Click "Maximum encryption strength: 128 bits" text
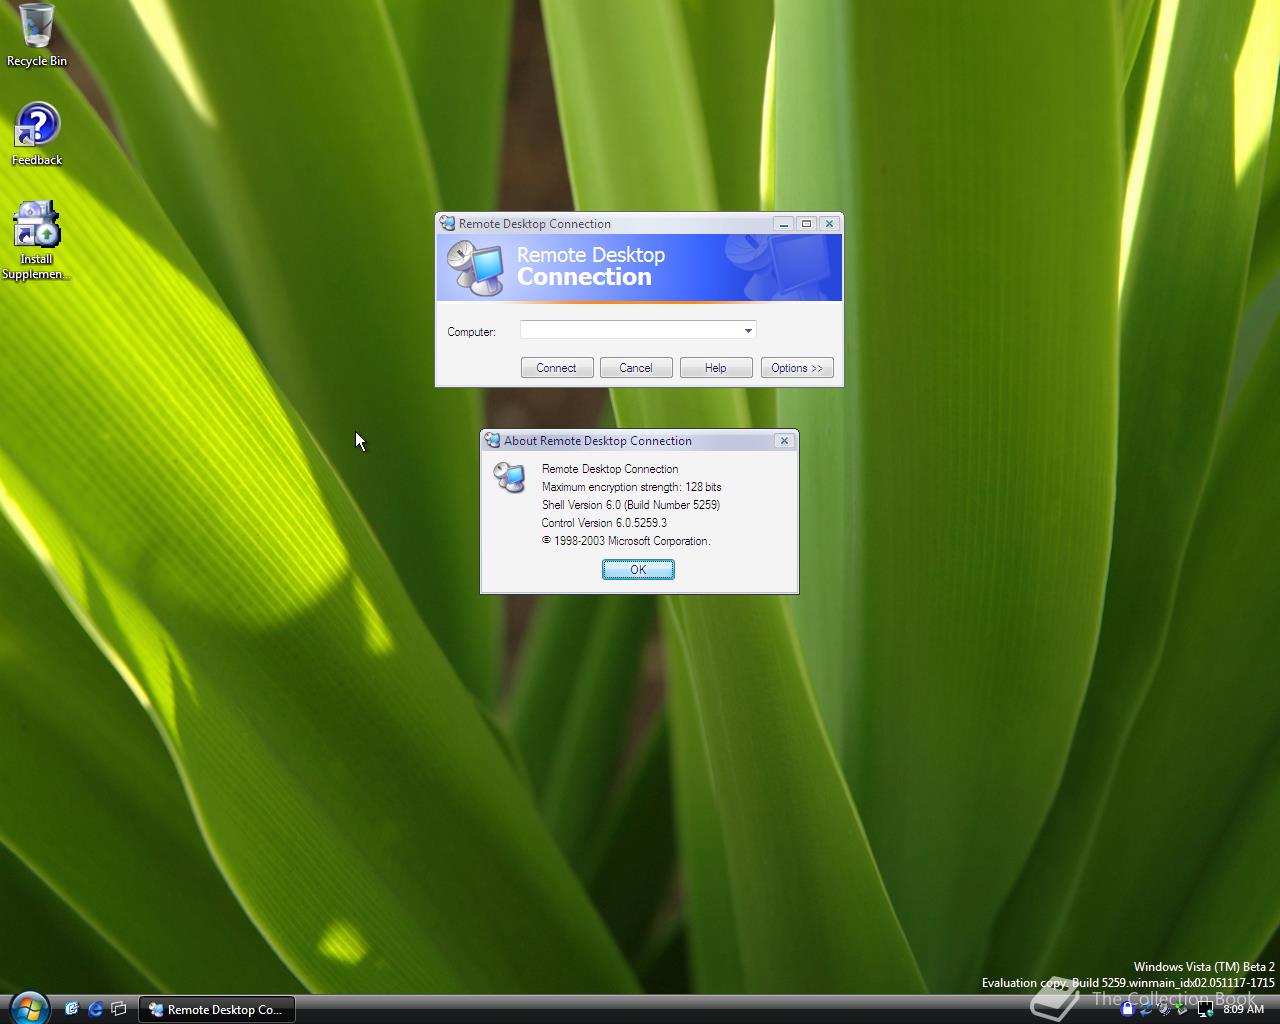This screenshot has height=1024, width=1280. (x=631, y=487)
